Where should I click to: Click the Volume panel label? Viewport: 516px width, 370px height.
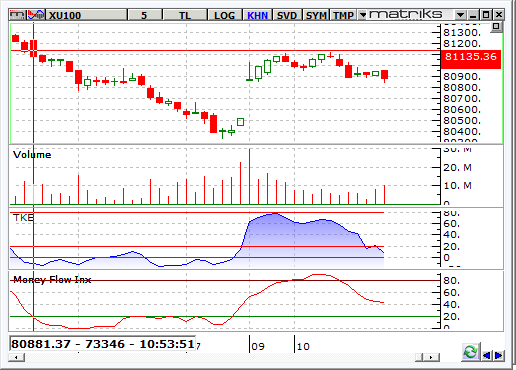[x=32, y=155]
